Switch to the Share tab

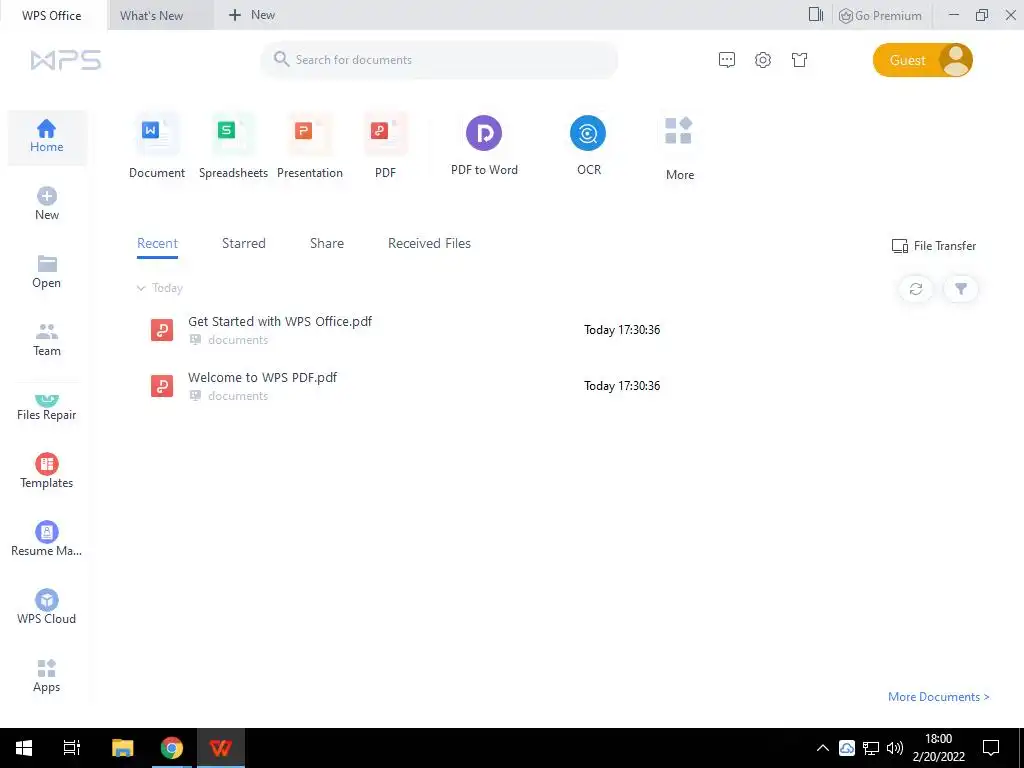[327, 244]
